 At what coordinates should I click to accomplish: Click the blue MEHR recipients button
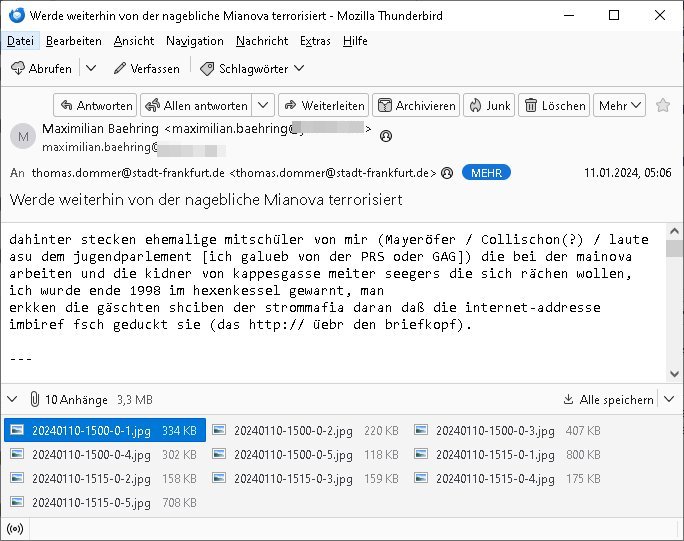(486, 173)
